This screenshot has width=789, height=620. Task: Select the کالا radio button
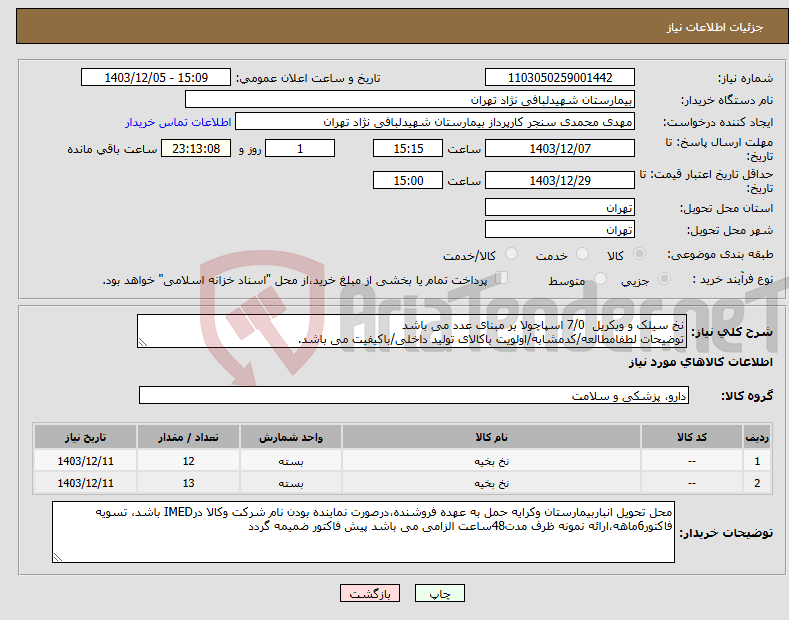point(639,254)
